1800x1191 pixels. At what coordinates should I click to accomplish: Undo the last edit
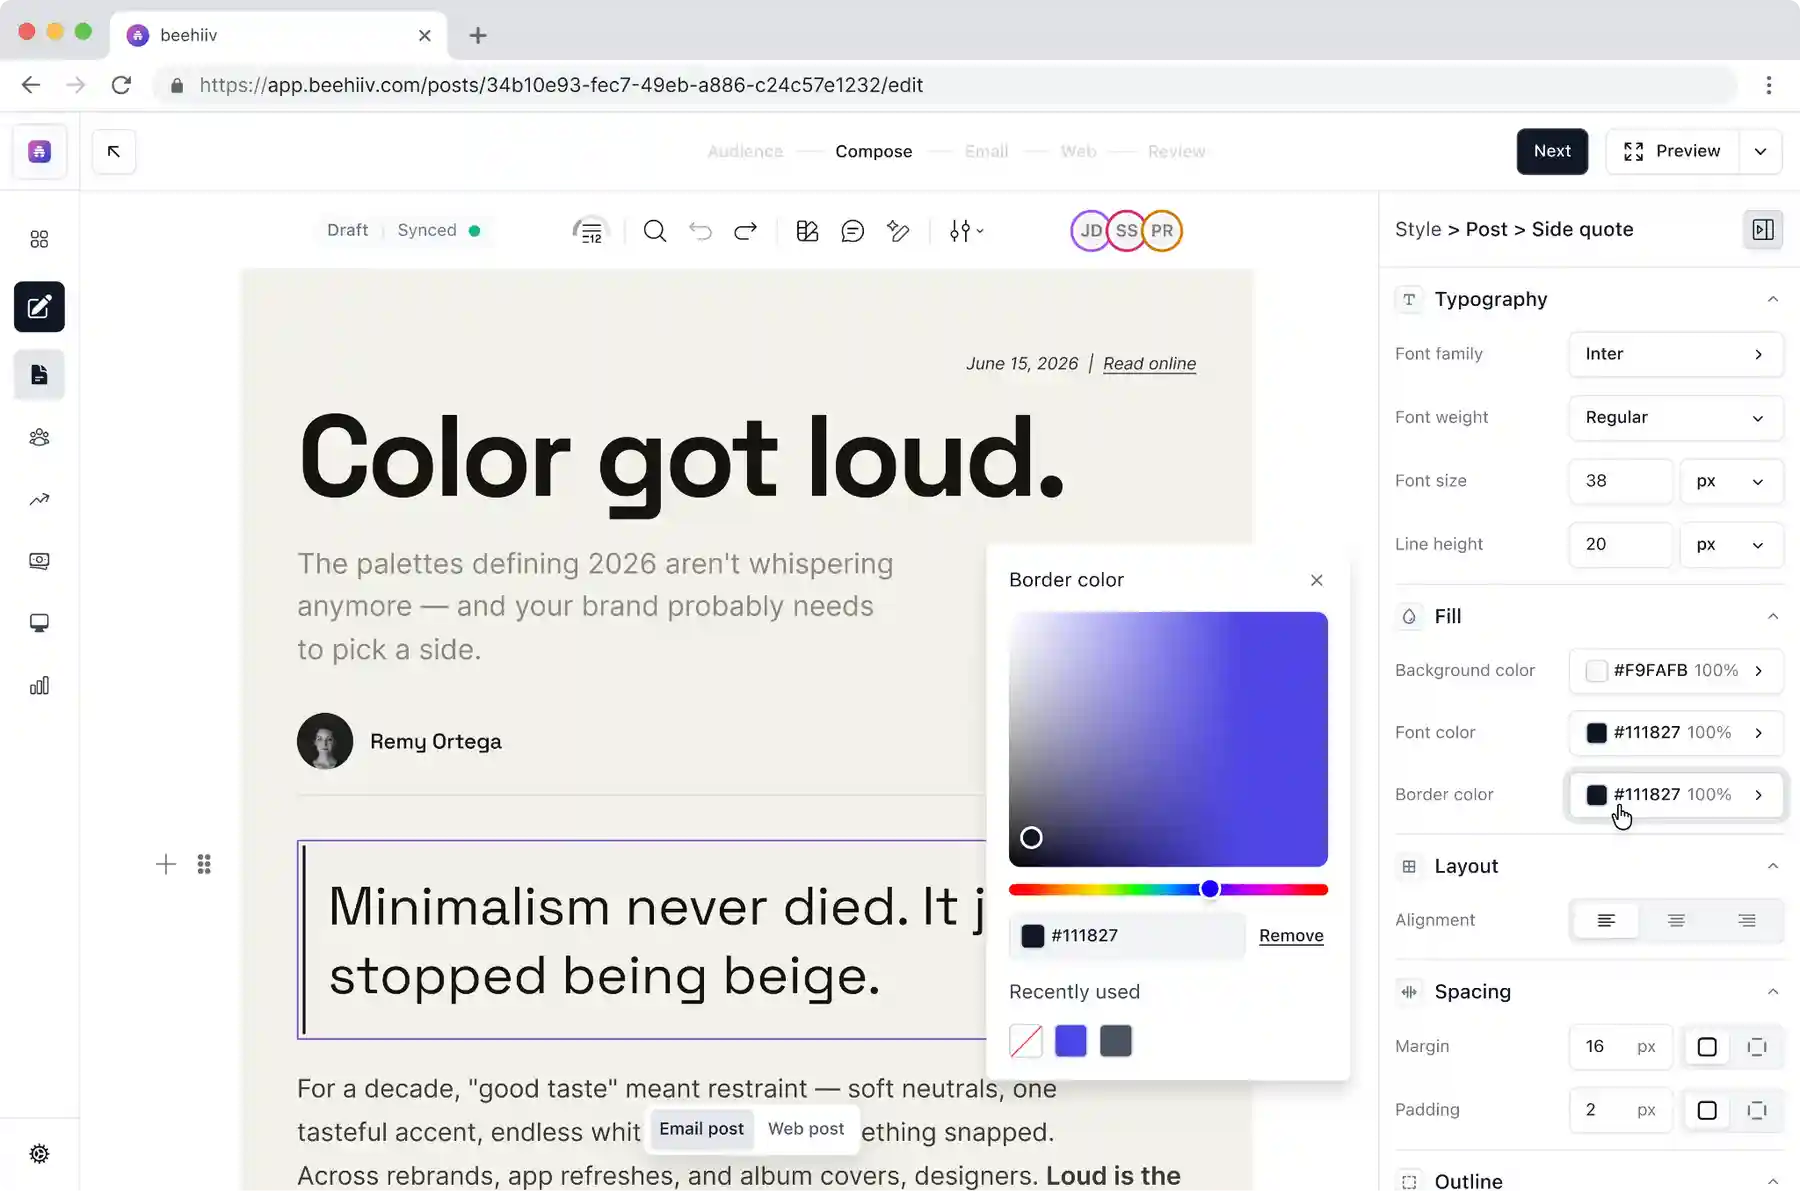700,231
